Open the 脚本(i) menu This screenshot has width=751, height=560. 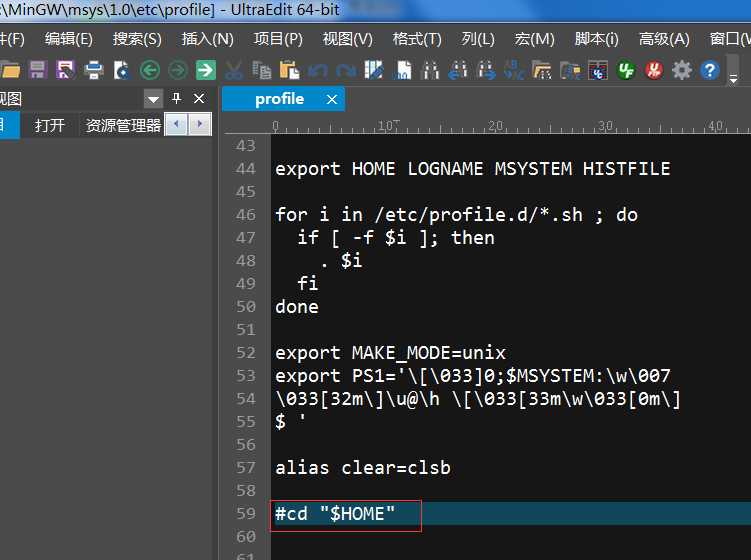(x=596, y=39)
